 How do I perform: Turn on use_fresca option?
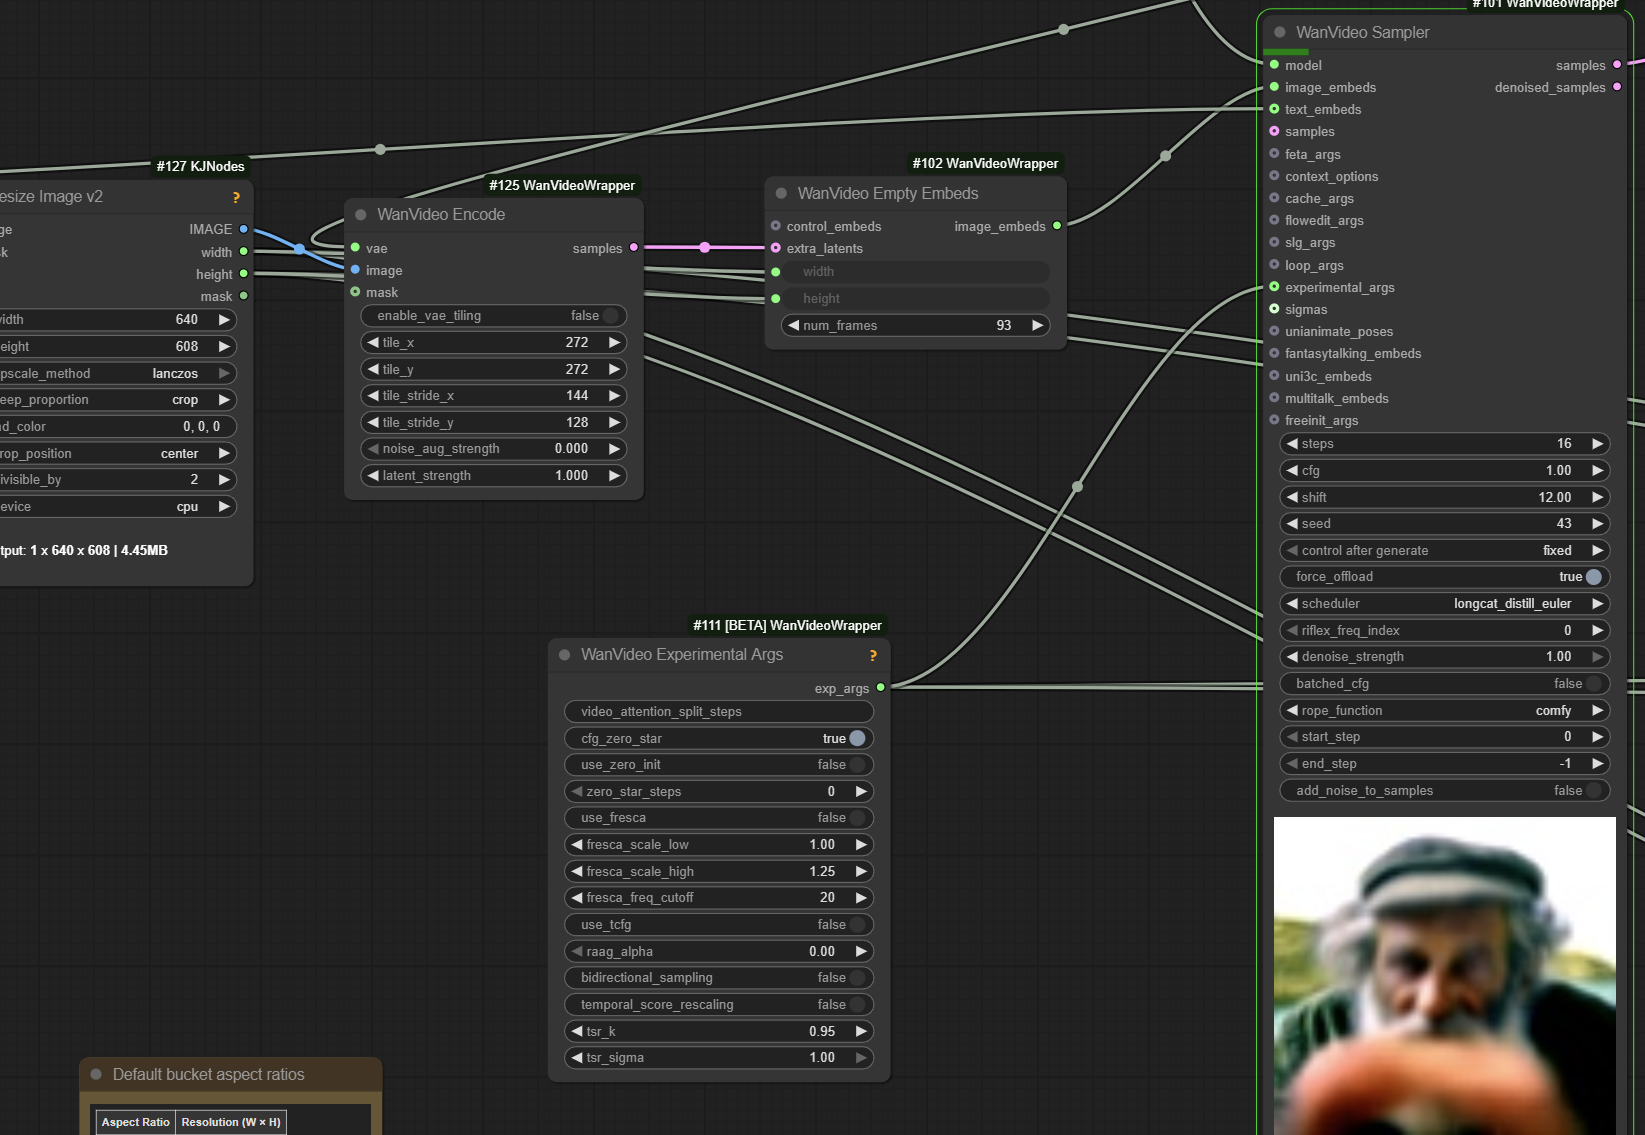[856, 818]
